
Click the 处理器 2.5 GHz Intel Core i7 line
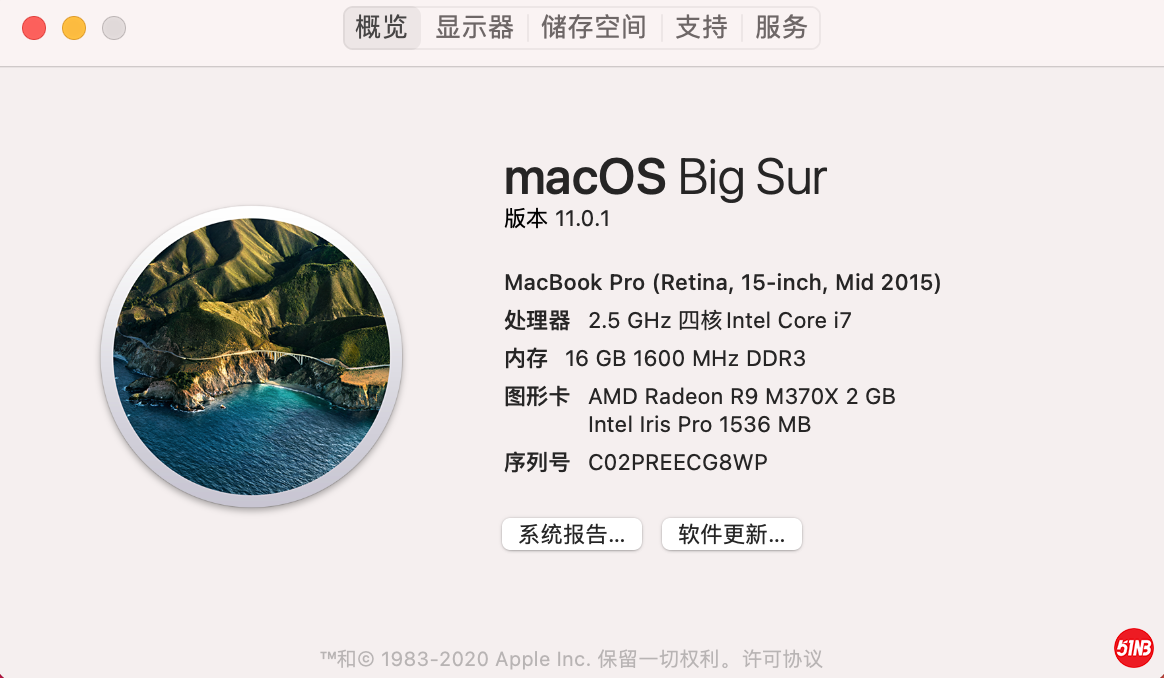point(677,321)
